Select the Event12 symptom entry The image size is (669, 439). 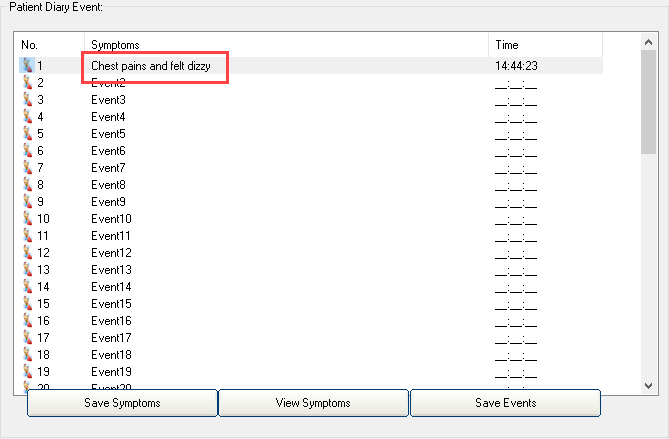[x=111, y=253]
